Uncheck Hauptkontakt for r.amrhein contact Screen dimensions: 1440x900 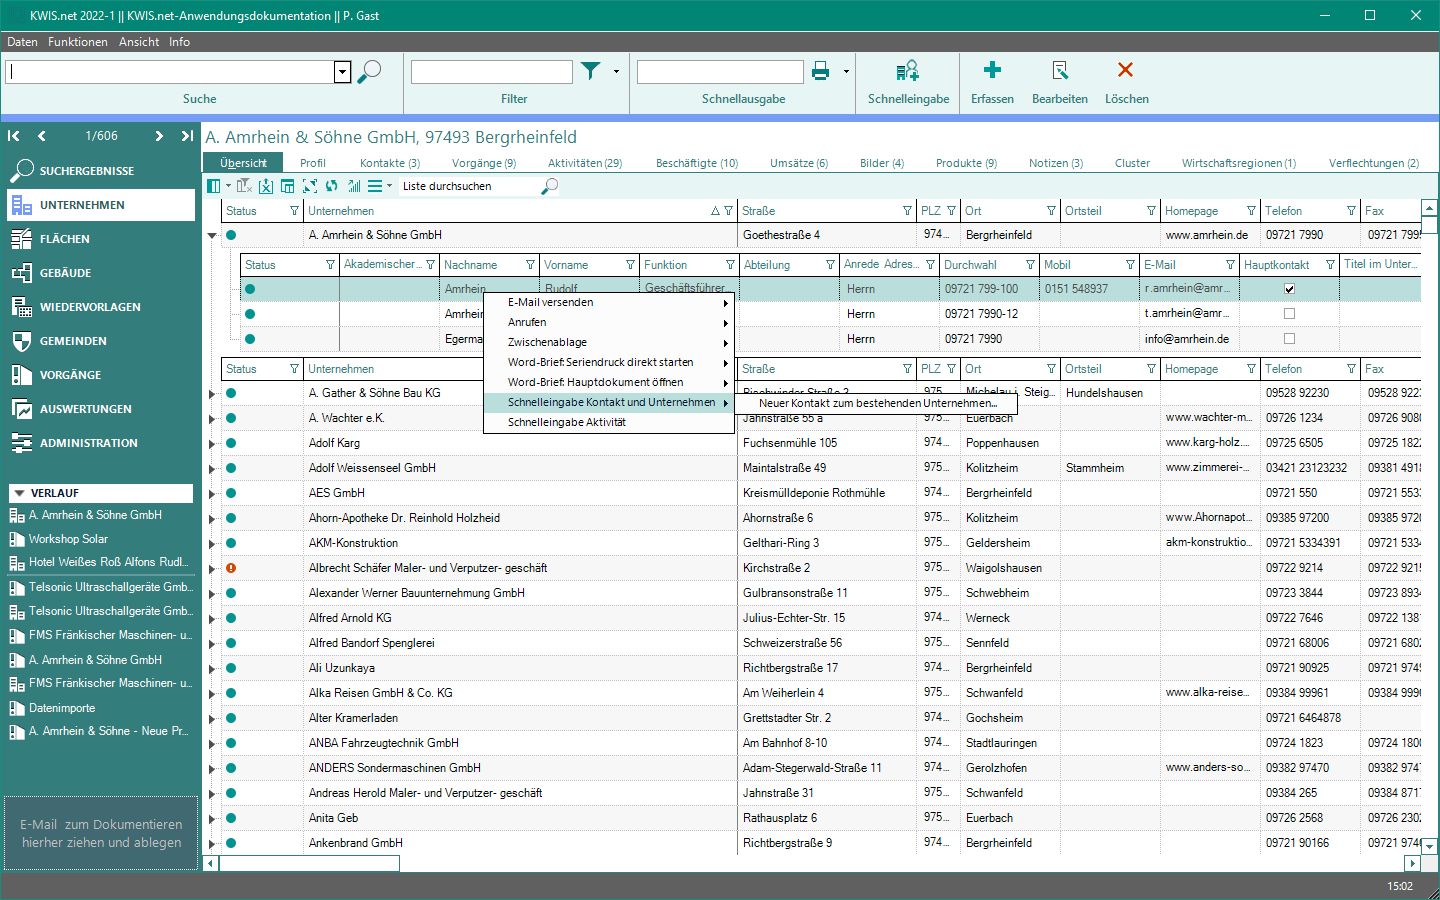(x=1289, y=289)
